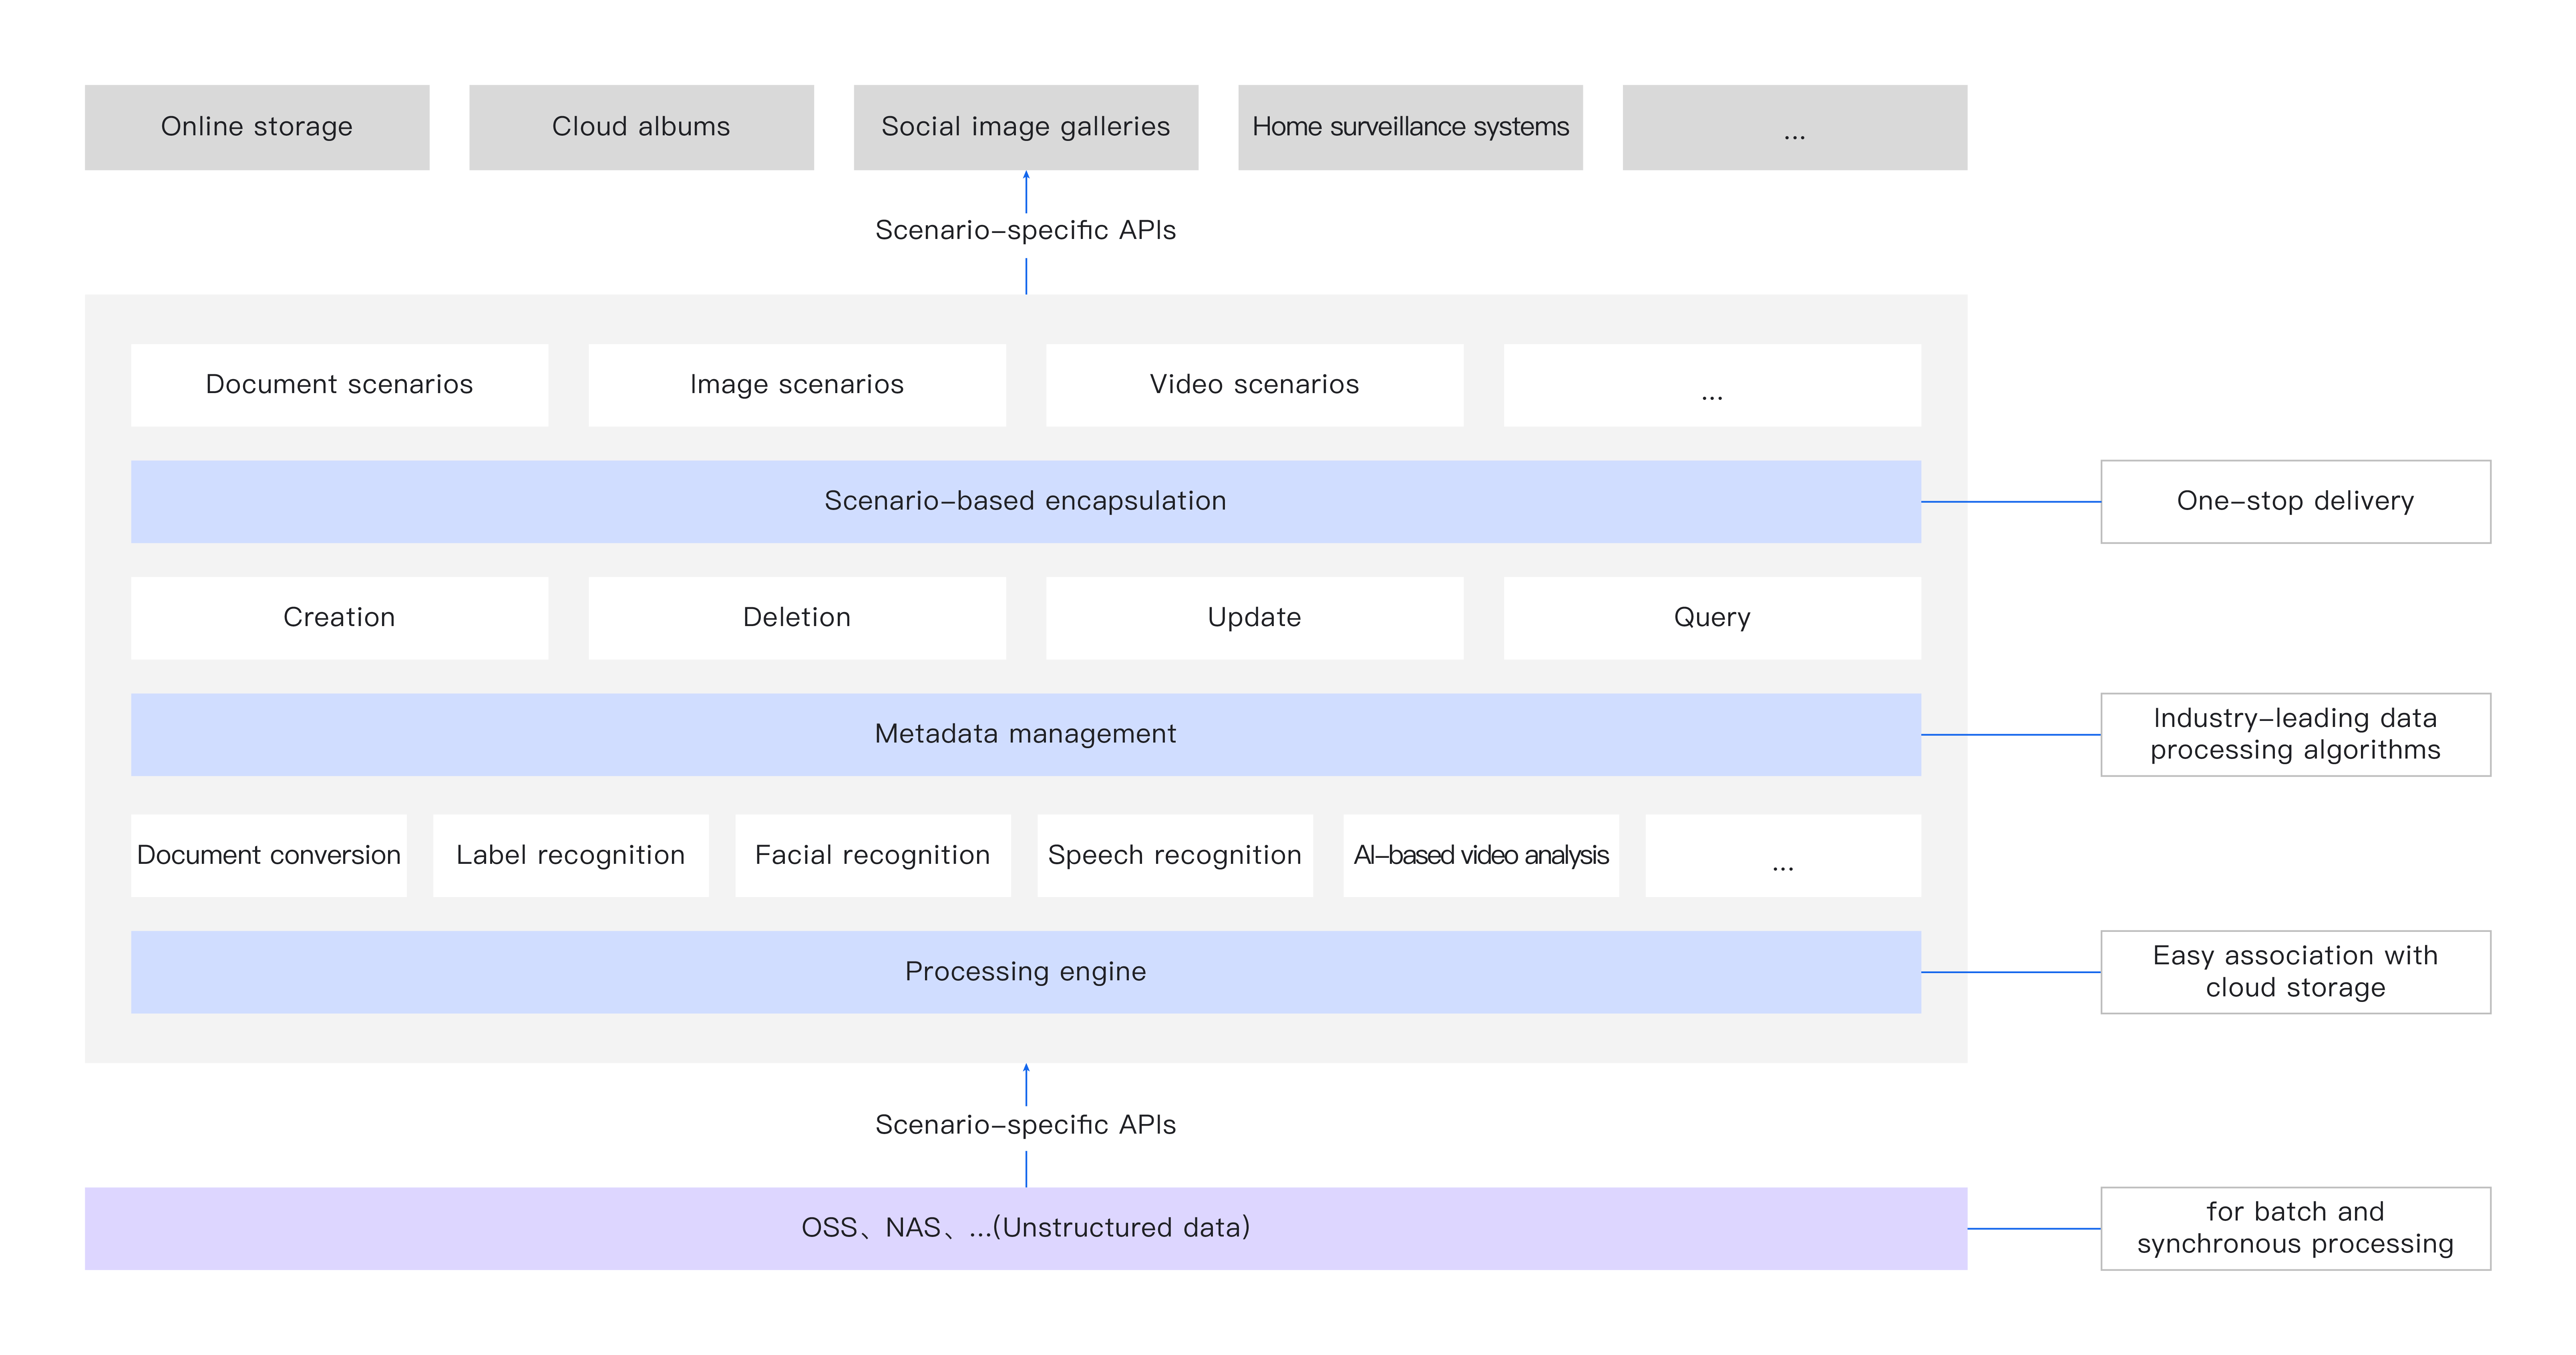Click the Speech recognition box
This screenshot has width=2576, height=1355.
1175,856
